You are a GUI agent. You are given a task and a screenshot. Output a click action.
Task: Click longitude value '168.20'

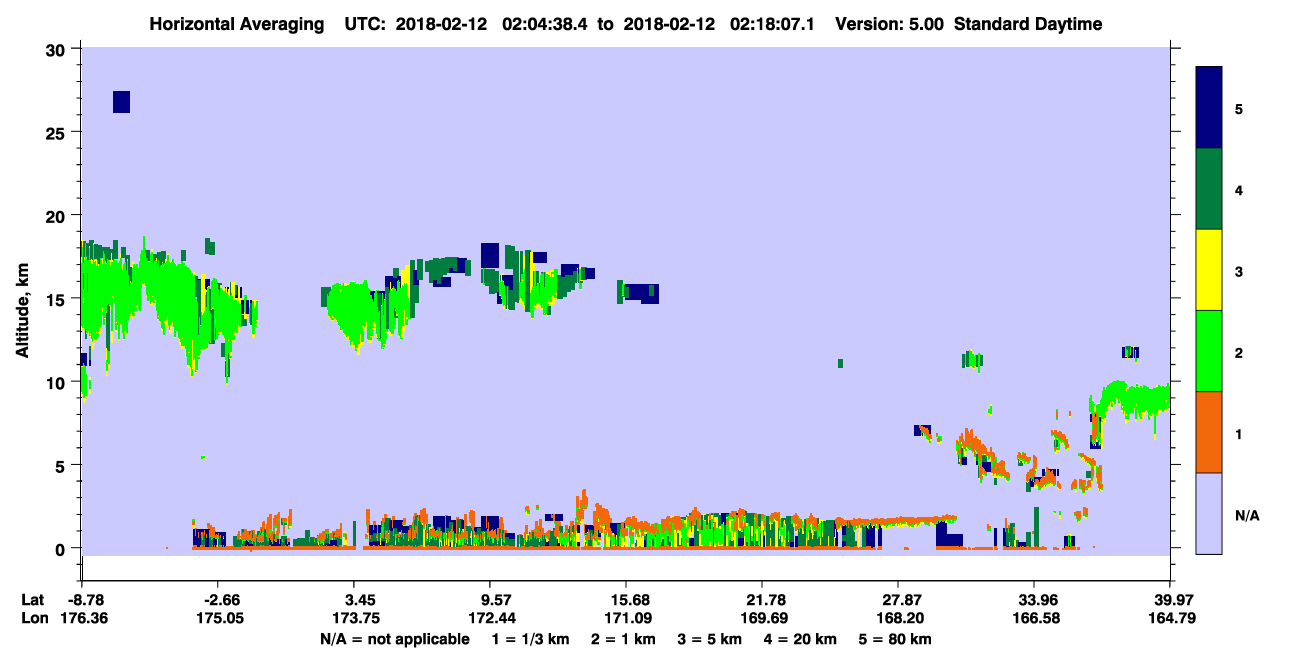point(898,619)
